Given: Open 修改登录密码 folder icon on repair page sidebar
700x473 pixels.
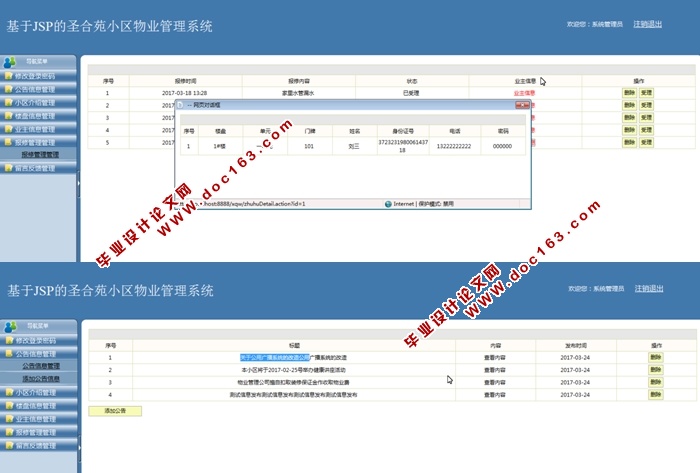Looking at the screenshot, I should (x=8, y=76).
